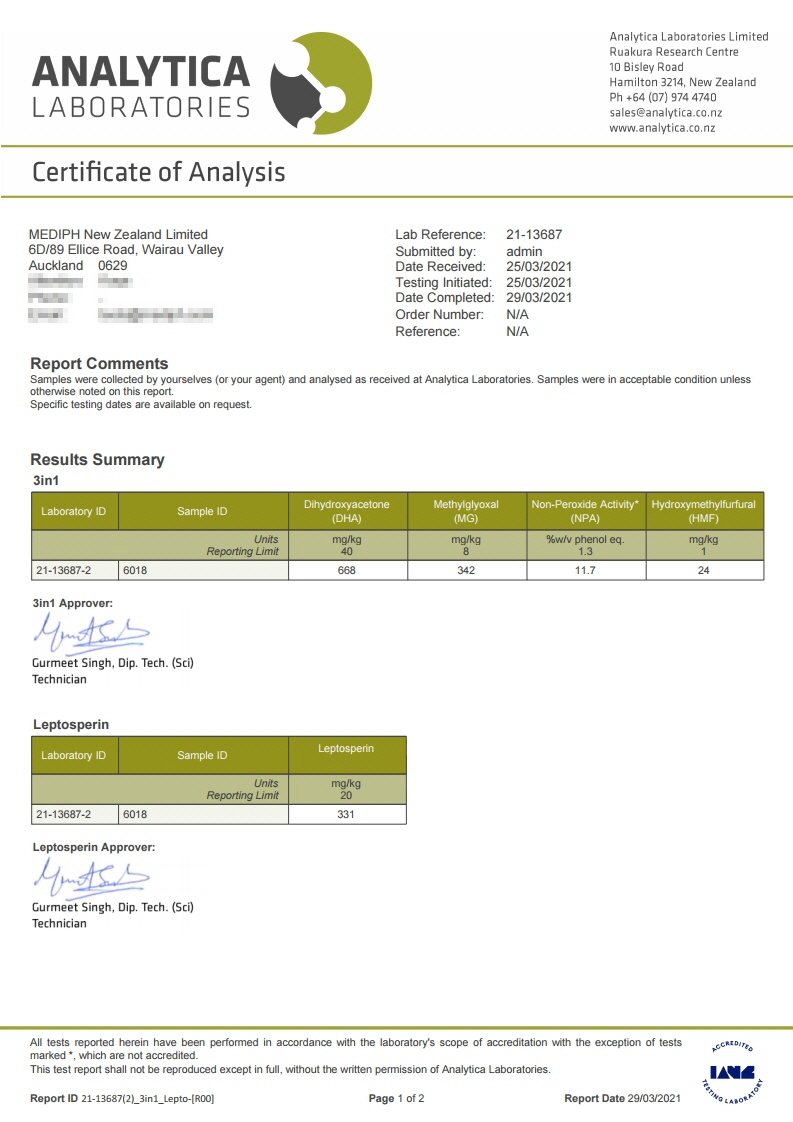Select the Ruakura Research Centre line

(673, 52)
